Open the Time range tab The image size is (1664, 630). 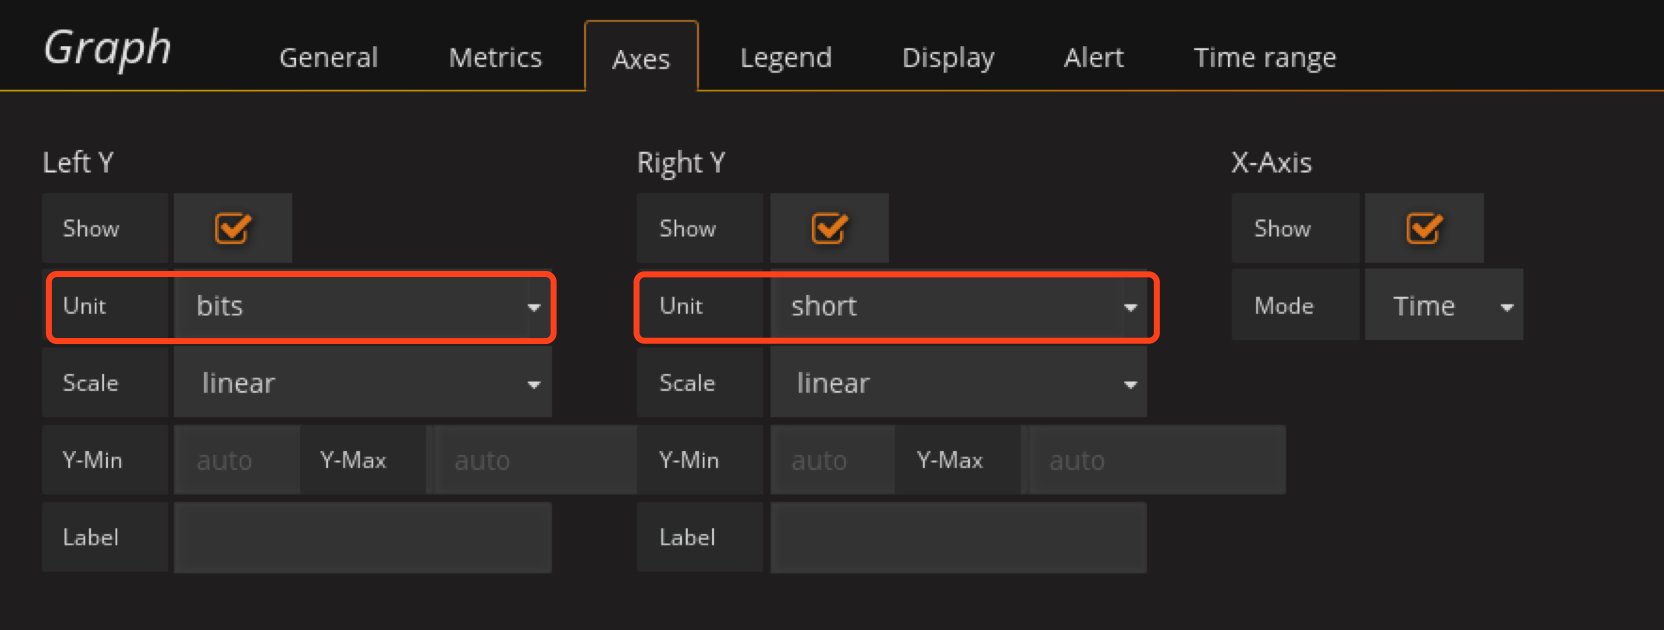tap(1264, 58)
